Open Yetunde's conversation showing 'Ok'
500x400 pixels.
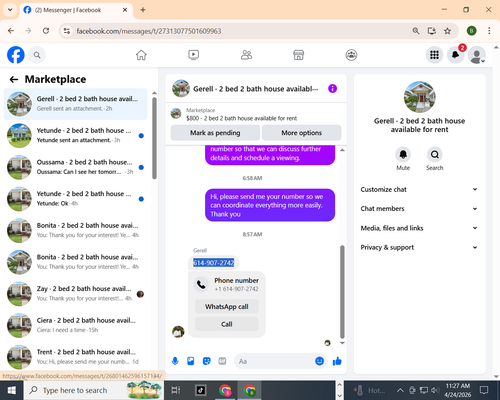click(x=75, y=199)
